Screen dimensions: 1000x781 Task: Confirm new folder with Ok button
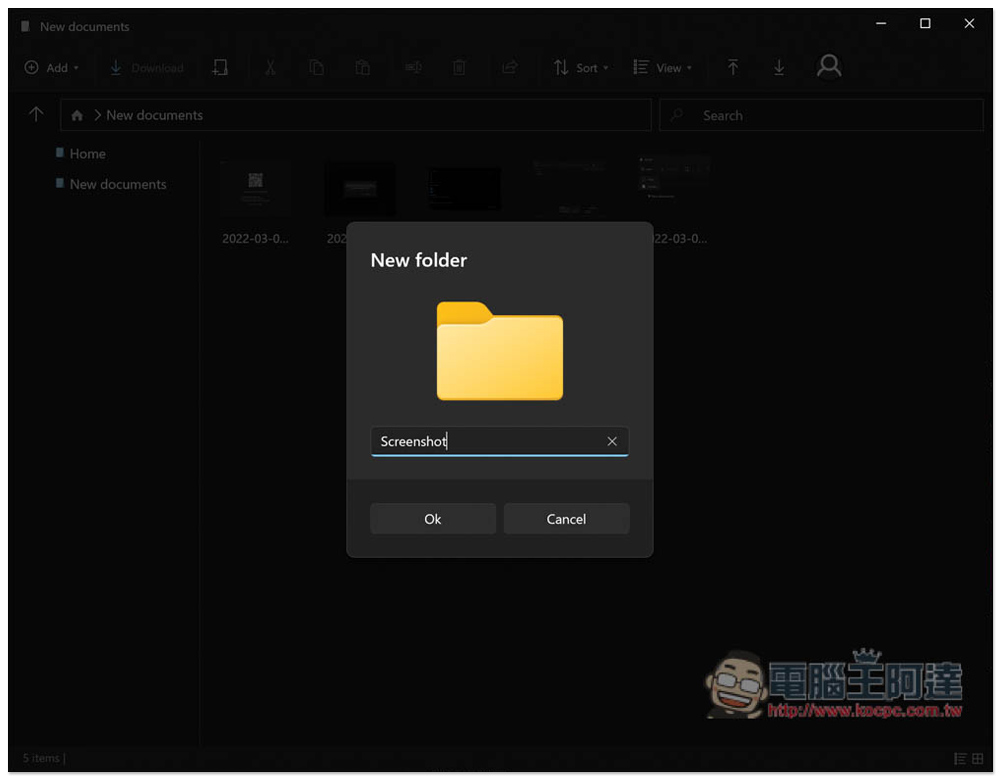pyautogui.click(x=432, y=519)
